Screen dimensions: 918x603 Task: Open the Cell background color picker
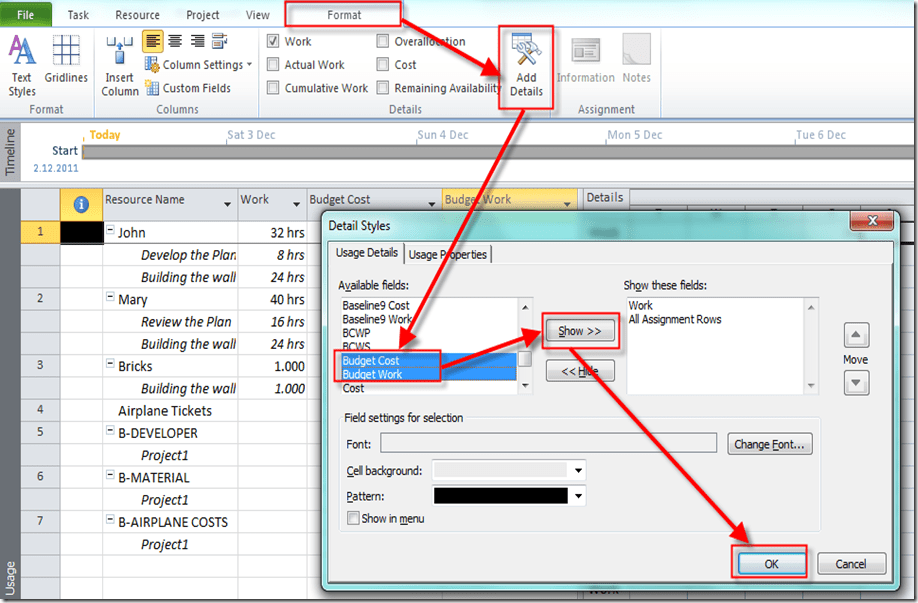point(577,470)
